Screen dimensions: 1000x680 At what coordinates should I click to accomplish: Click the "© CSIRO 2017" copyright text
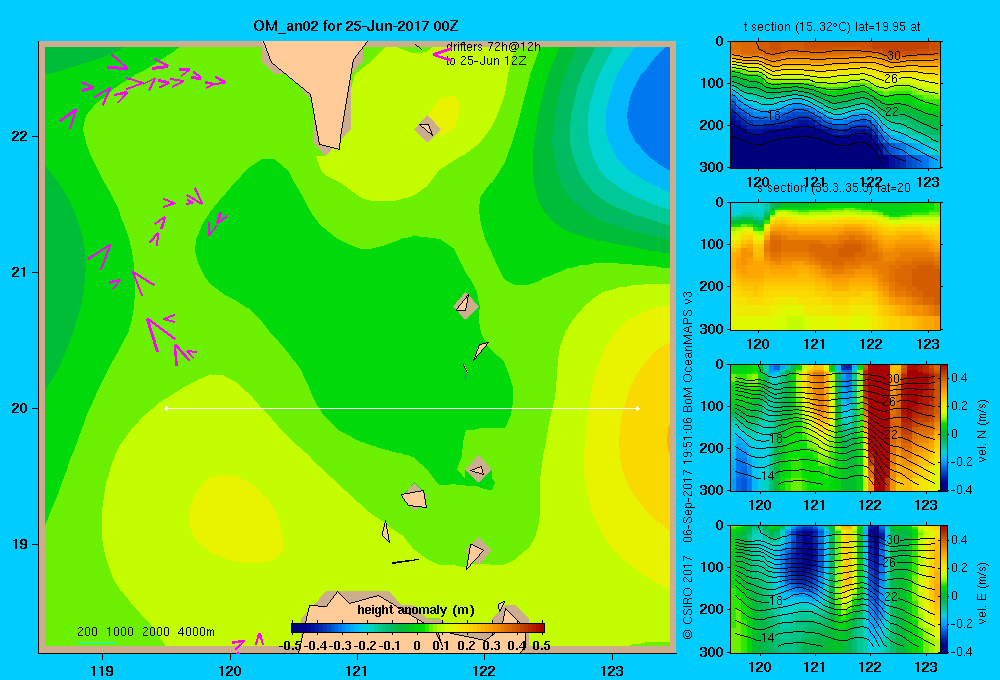pos(688,597)
